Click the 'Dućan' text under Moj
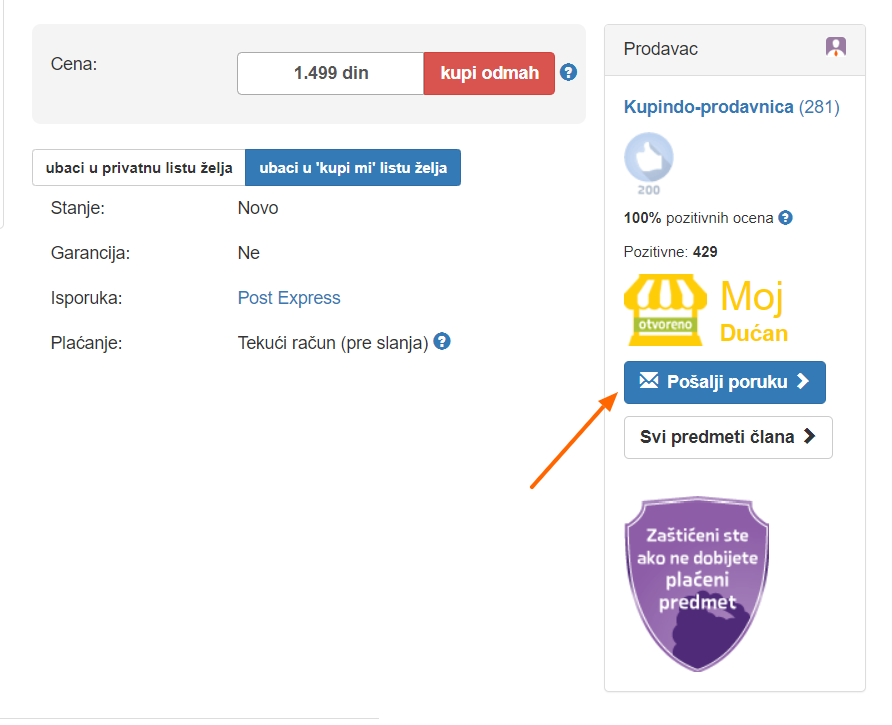The image size is (892, 725). (754, 333)
